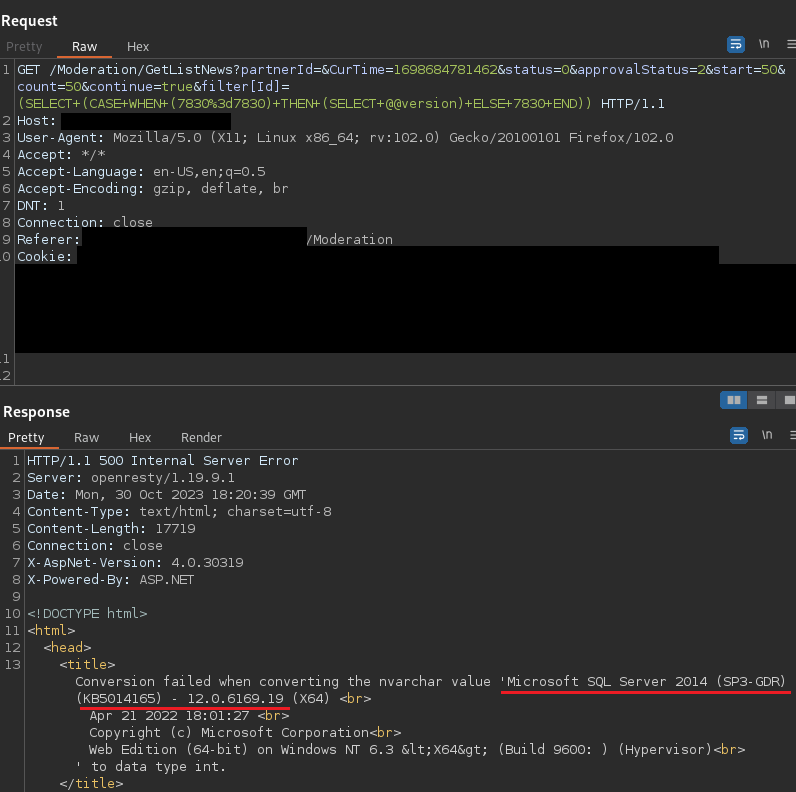Click the Date response header
This screenshot has width=796, height=792.
pos(167,494)
